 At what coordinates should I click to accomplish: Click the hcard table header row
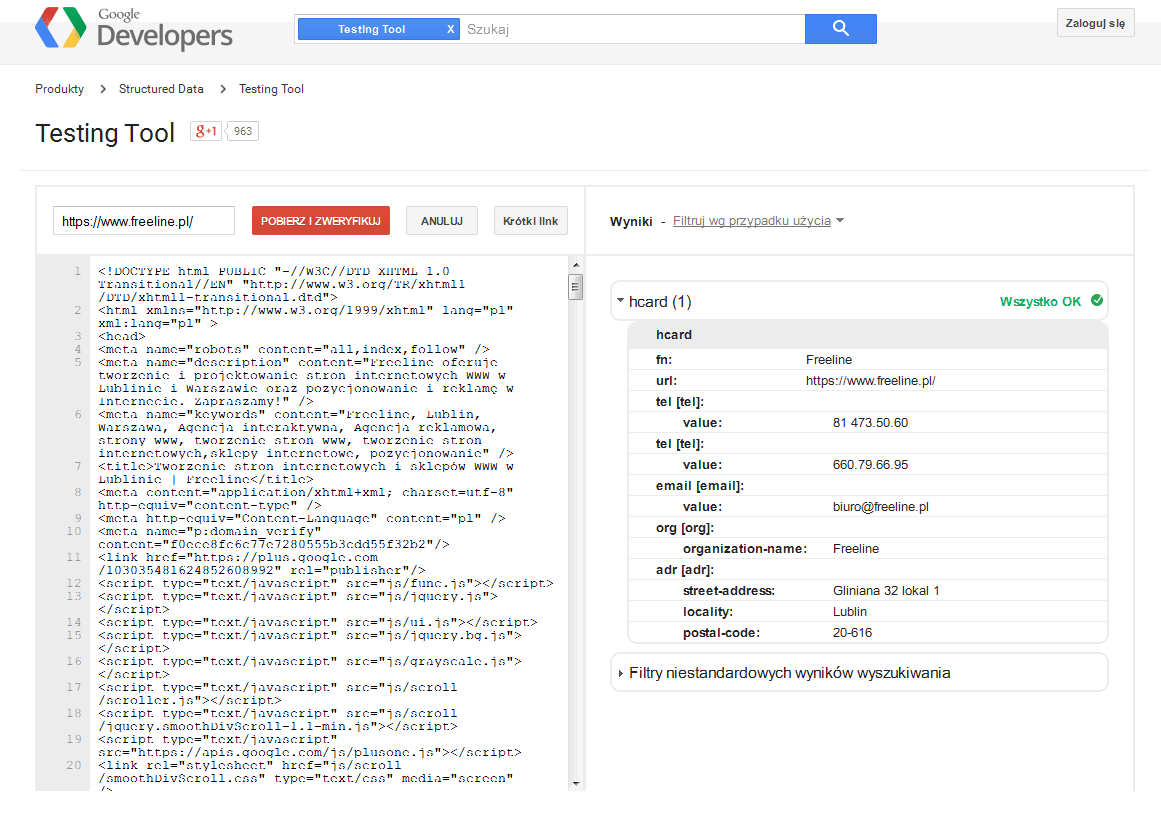(x=868, y=335)
